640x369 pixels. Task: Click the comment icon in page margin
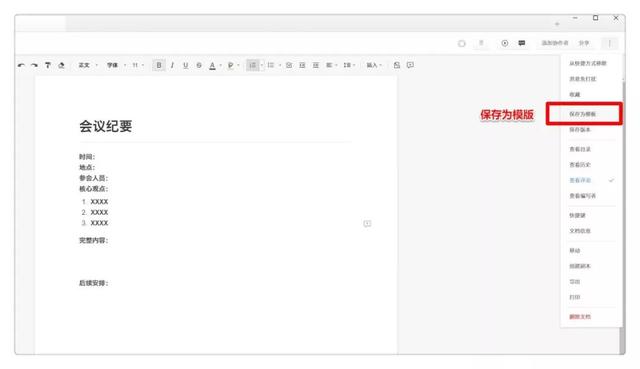point(367,223)
